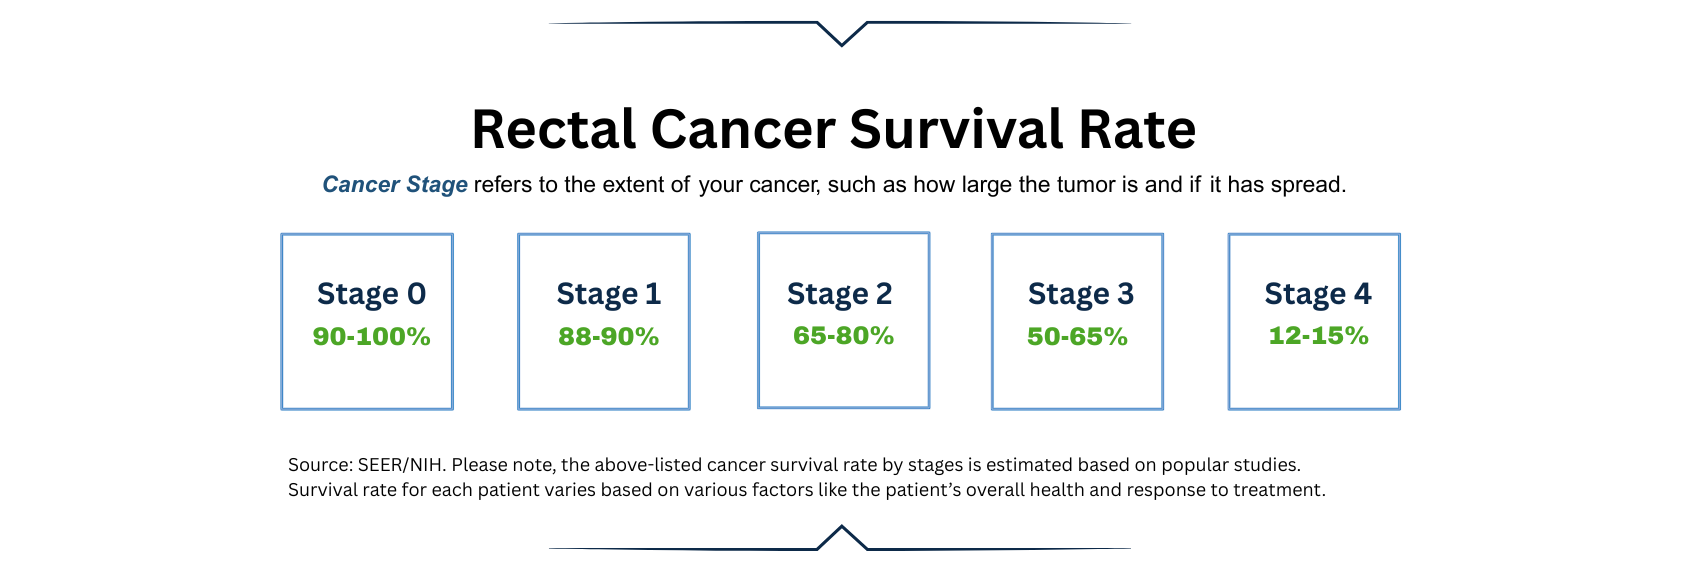The height and width of the screenshot is (563, 1688).
Task: Click the 88-90% survival rate figure
Action: [608, 337]
